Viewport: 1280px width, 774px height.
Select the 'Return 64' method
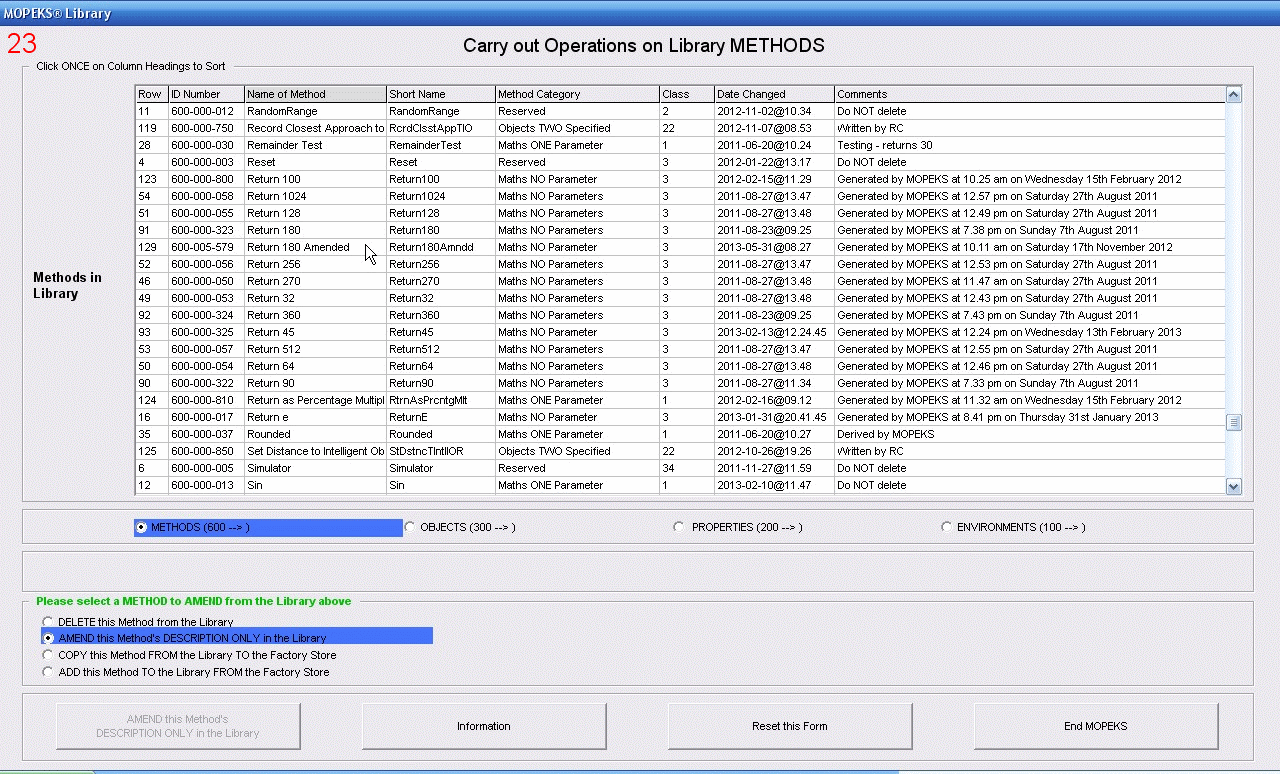270,366
